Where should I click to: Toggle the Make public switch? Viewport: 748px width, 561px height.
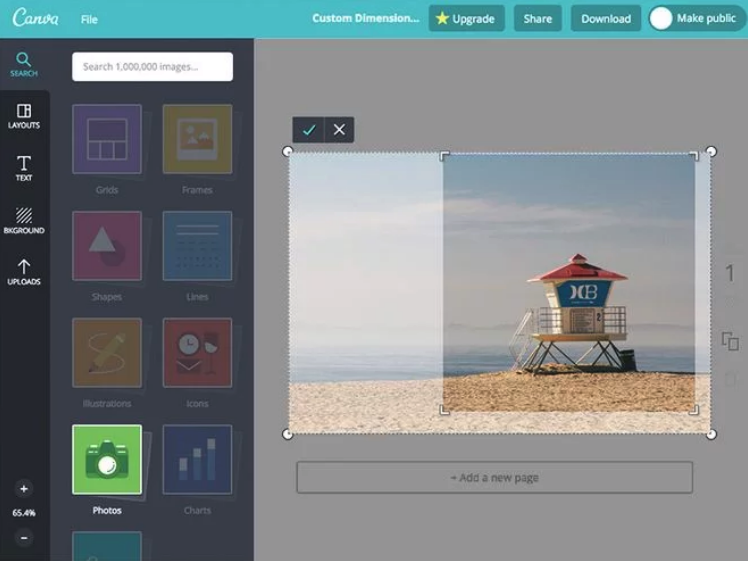tap(662, 18)
